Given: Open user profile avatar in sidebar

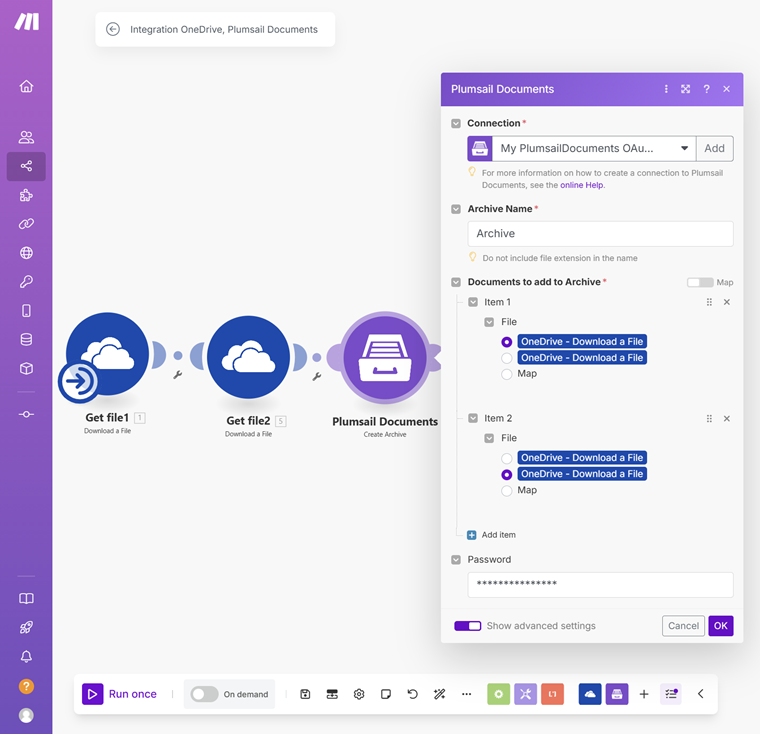Looking at the screenshot, I should pos(26,716).
